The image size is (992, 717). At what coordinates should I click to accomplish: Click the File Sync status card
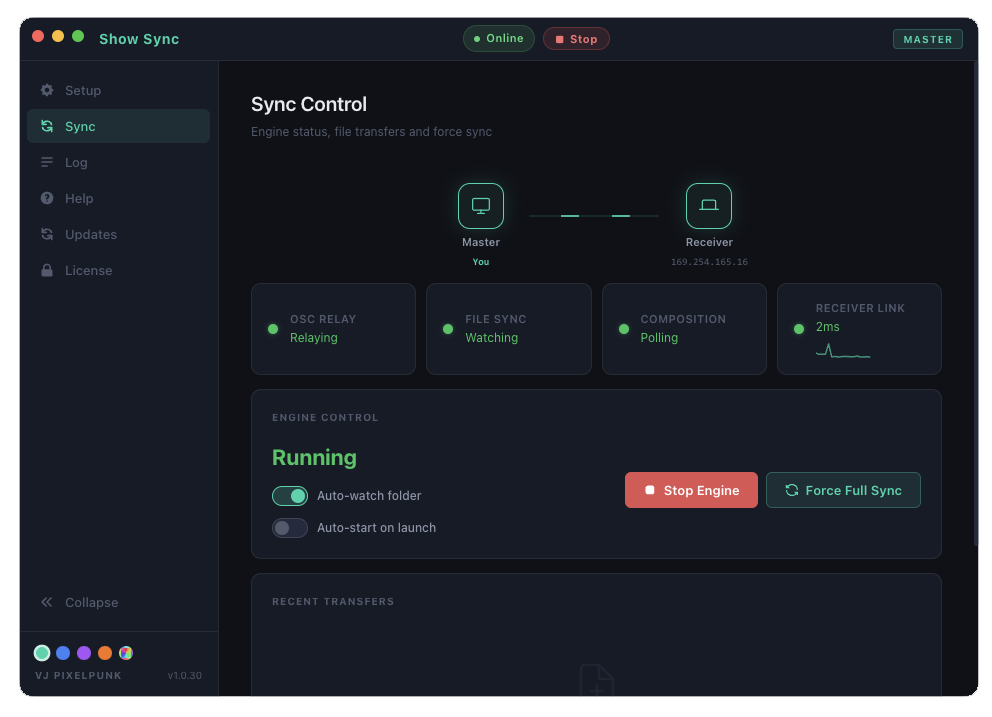pyautogui.click(x=509, y=328)
